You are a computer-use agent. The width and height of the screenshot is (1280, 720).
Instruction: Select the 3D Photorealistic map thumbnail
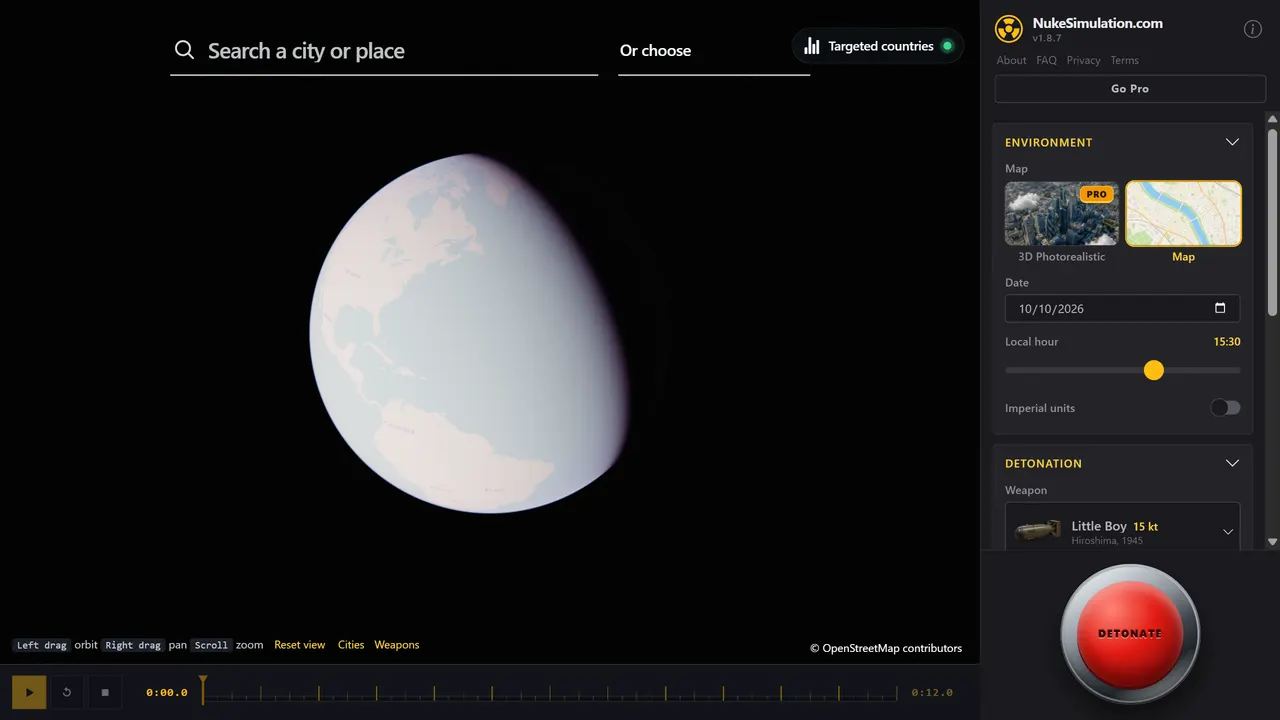point(1062,213)
